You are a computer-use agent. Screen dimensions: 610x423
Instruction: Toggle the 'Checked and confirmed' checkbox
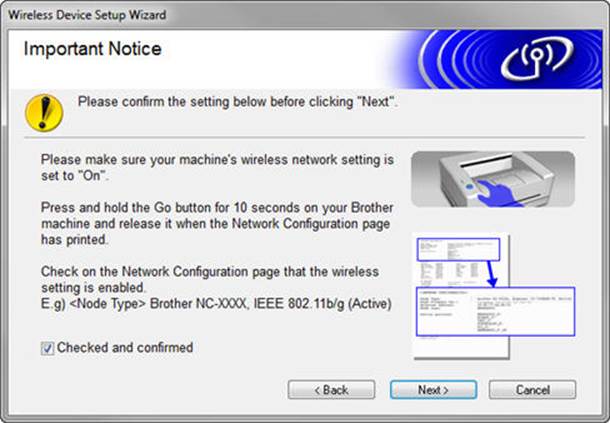point(47,348)
